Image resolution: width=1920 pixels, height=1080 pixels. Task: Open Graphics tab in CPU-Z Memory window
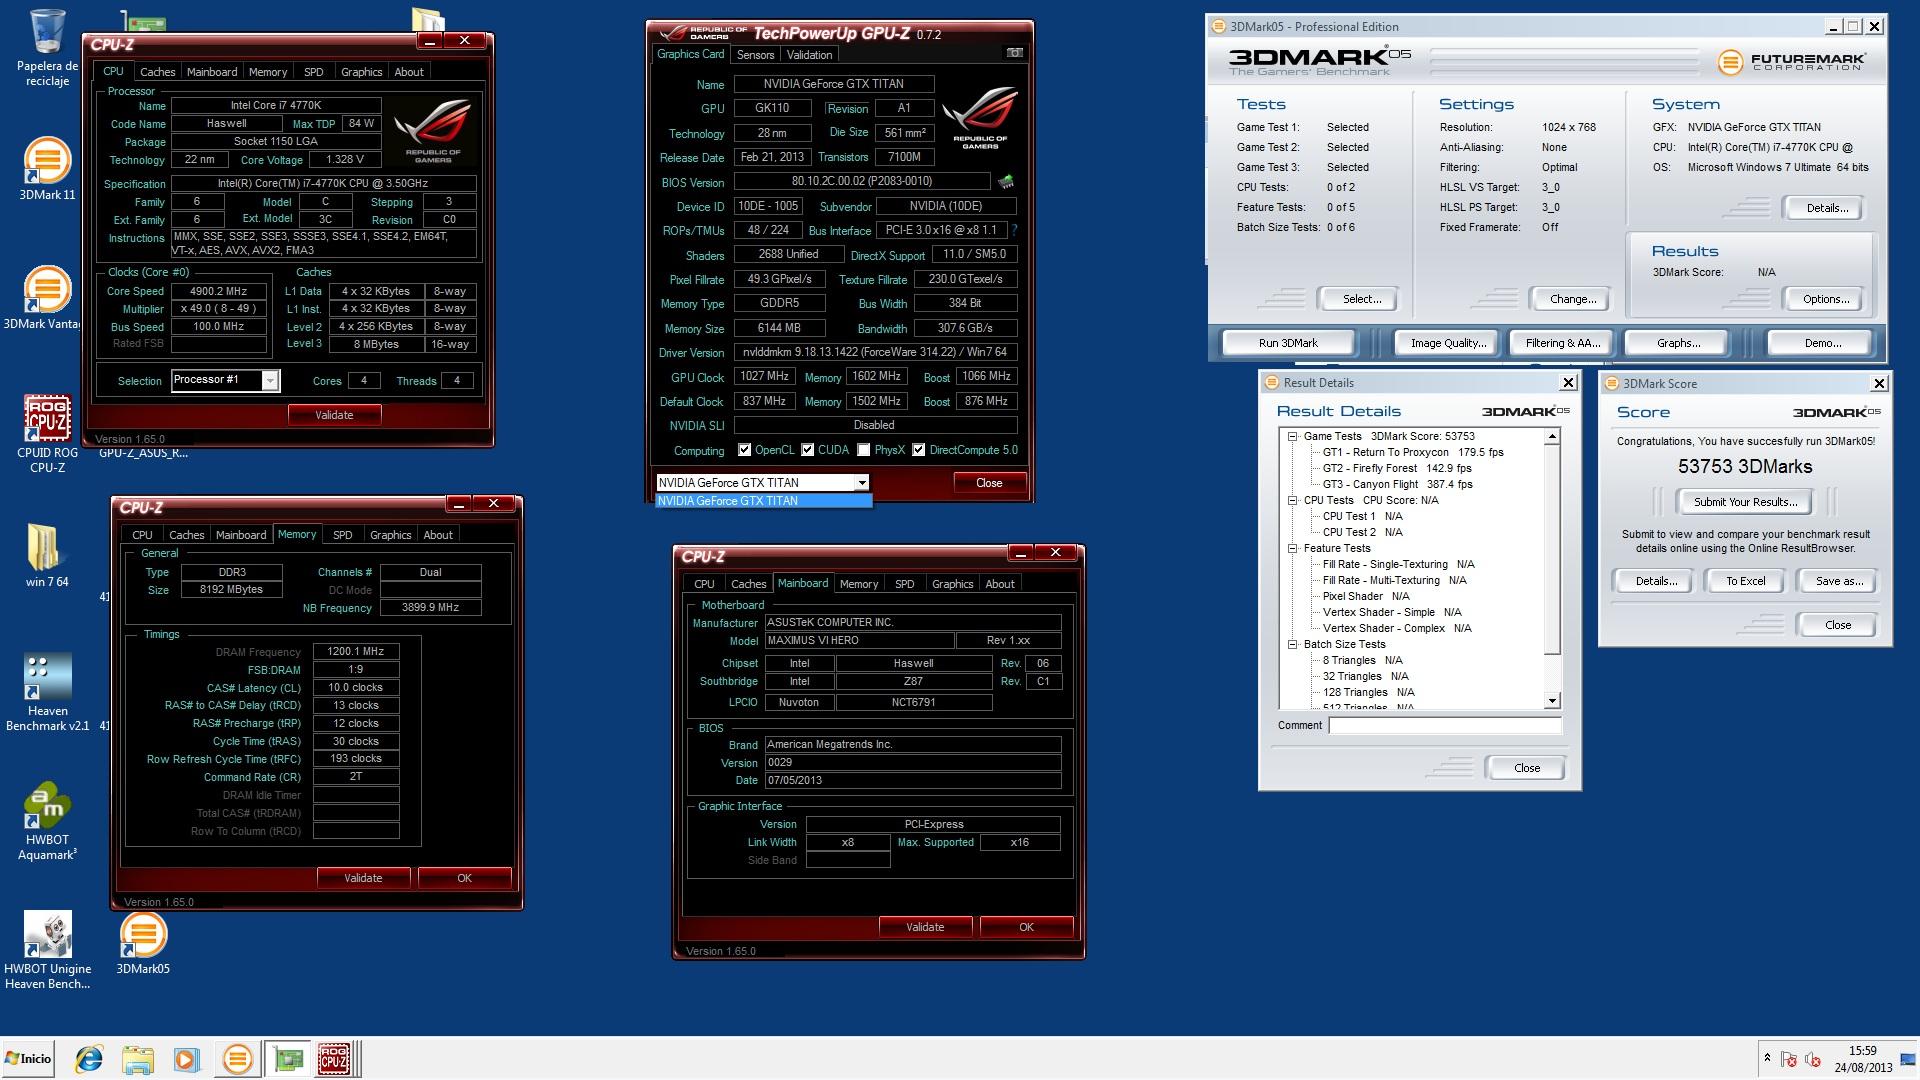pyautogui.click(x=390, y=535)
